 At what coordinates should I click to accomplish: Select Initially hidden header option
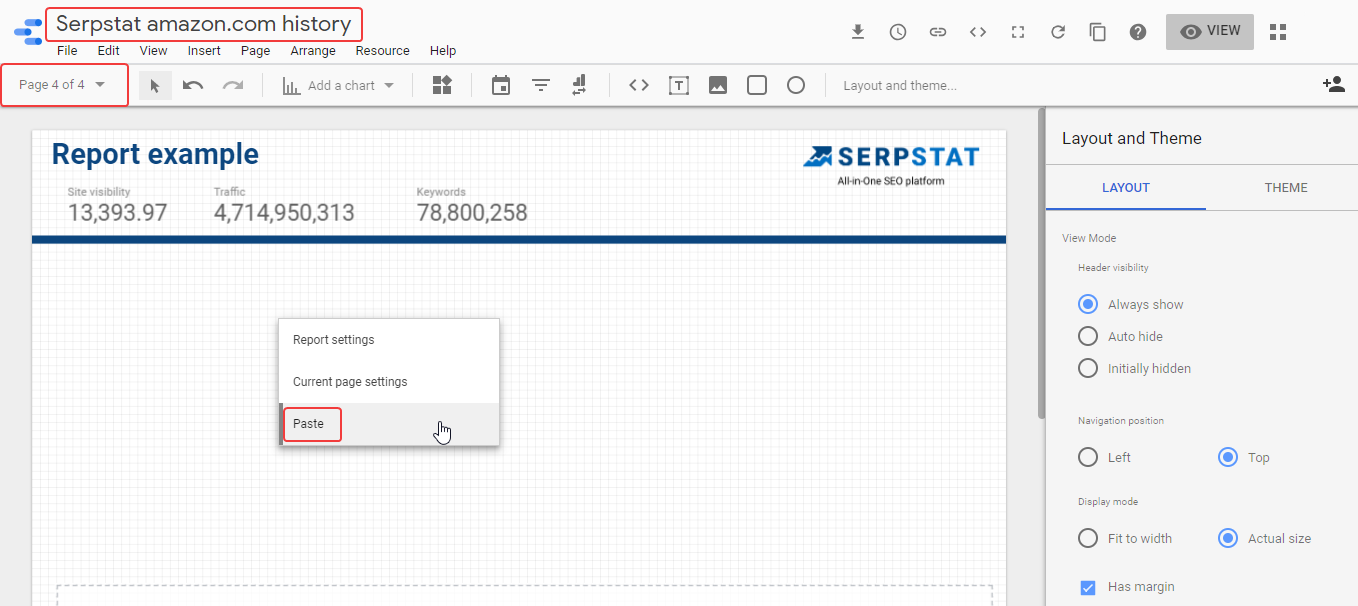1088,368
